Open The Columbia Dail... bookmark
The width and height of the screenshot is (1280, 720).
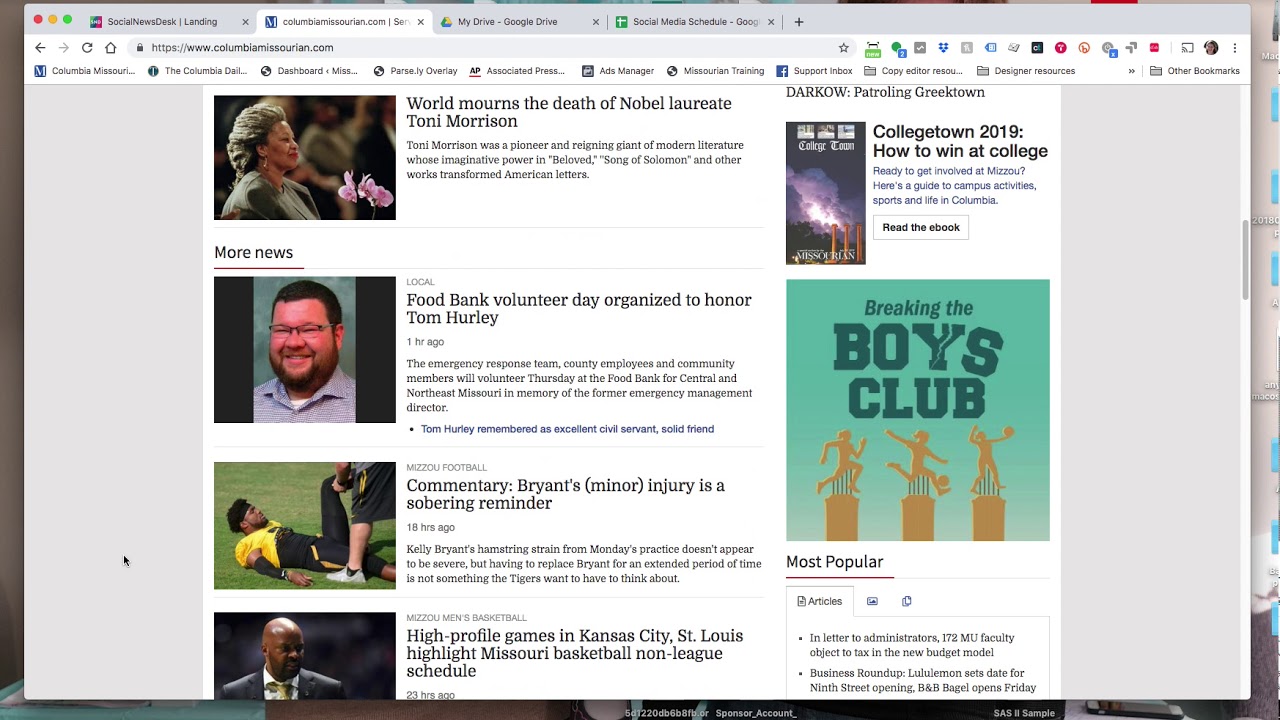click(197, 71)
